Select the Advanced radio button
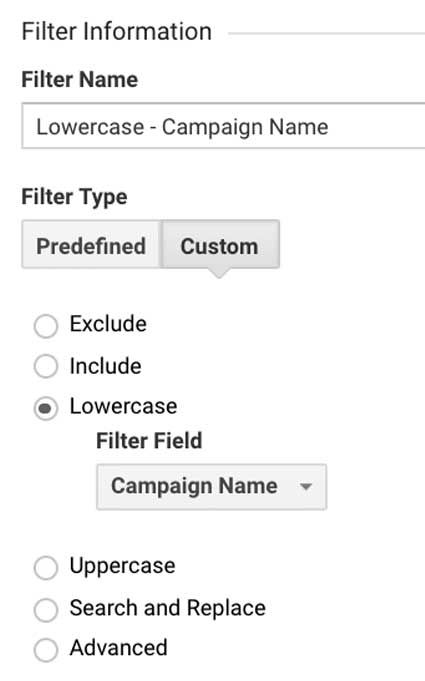 pyautogui.click(x=46, y=650)
